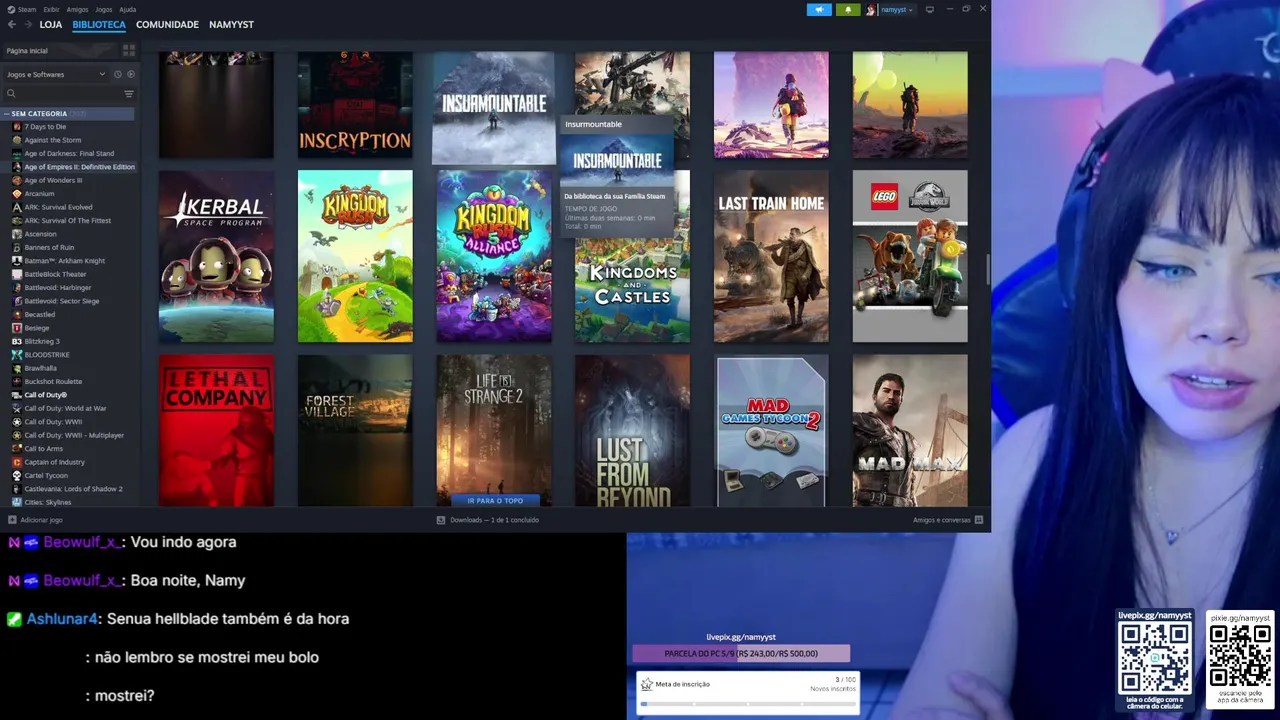This screenshot has width=1280, height=720.
Task: Open the Insurmountable game cover
Action: point(494,107)
